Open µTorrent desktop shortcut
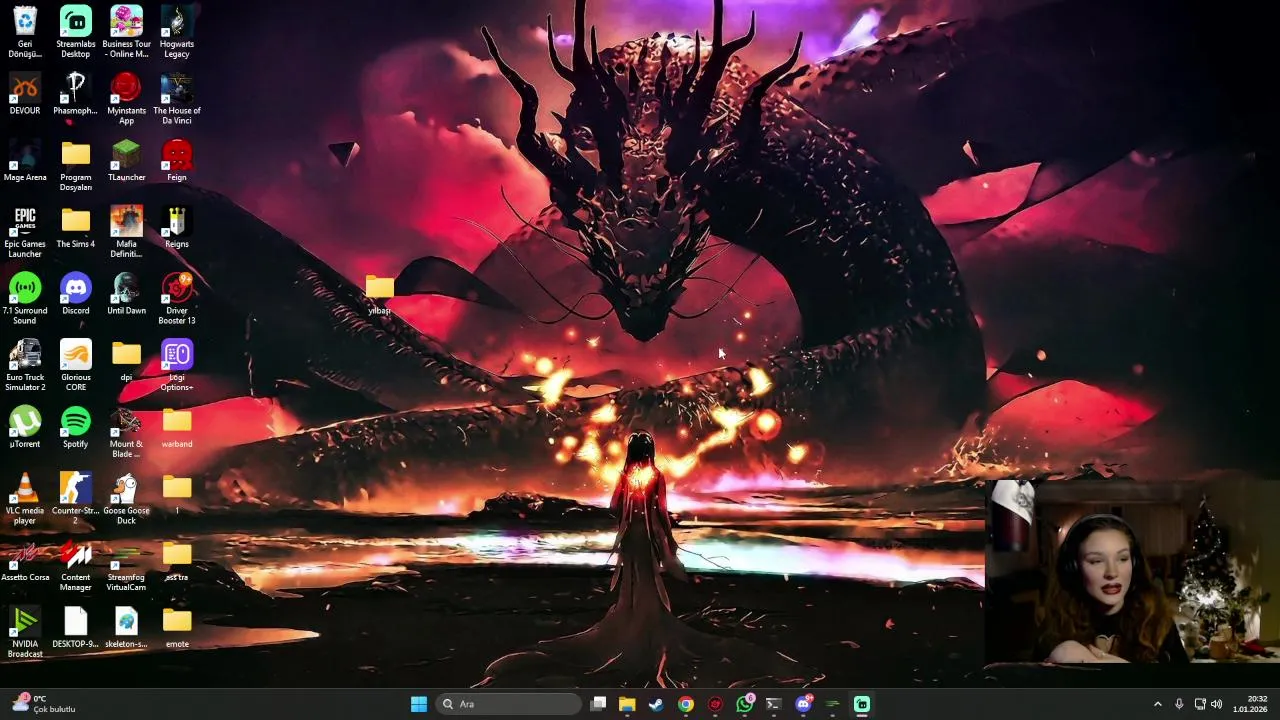 point(25,428)
